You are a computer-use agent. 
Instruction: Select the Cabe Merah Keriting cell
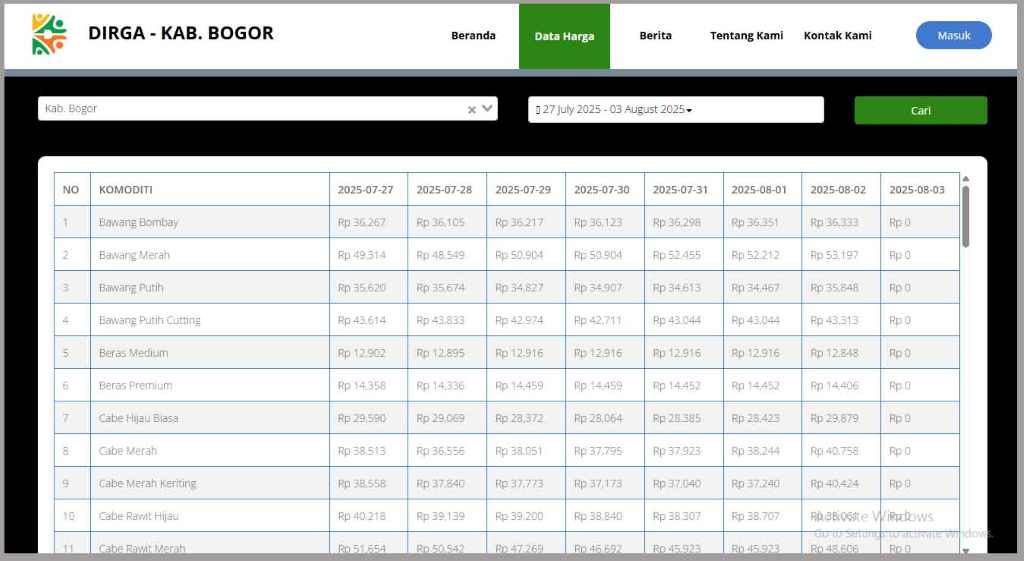pos(210,483)
